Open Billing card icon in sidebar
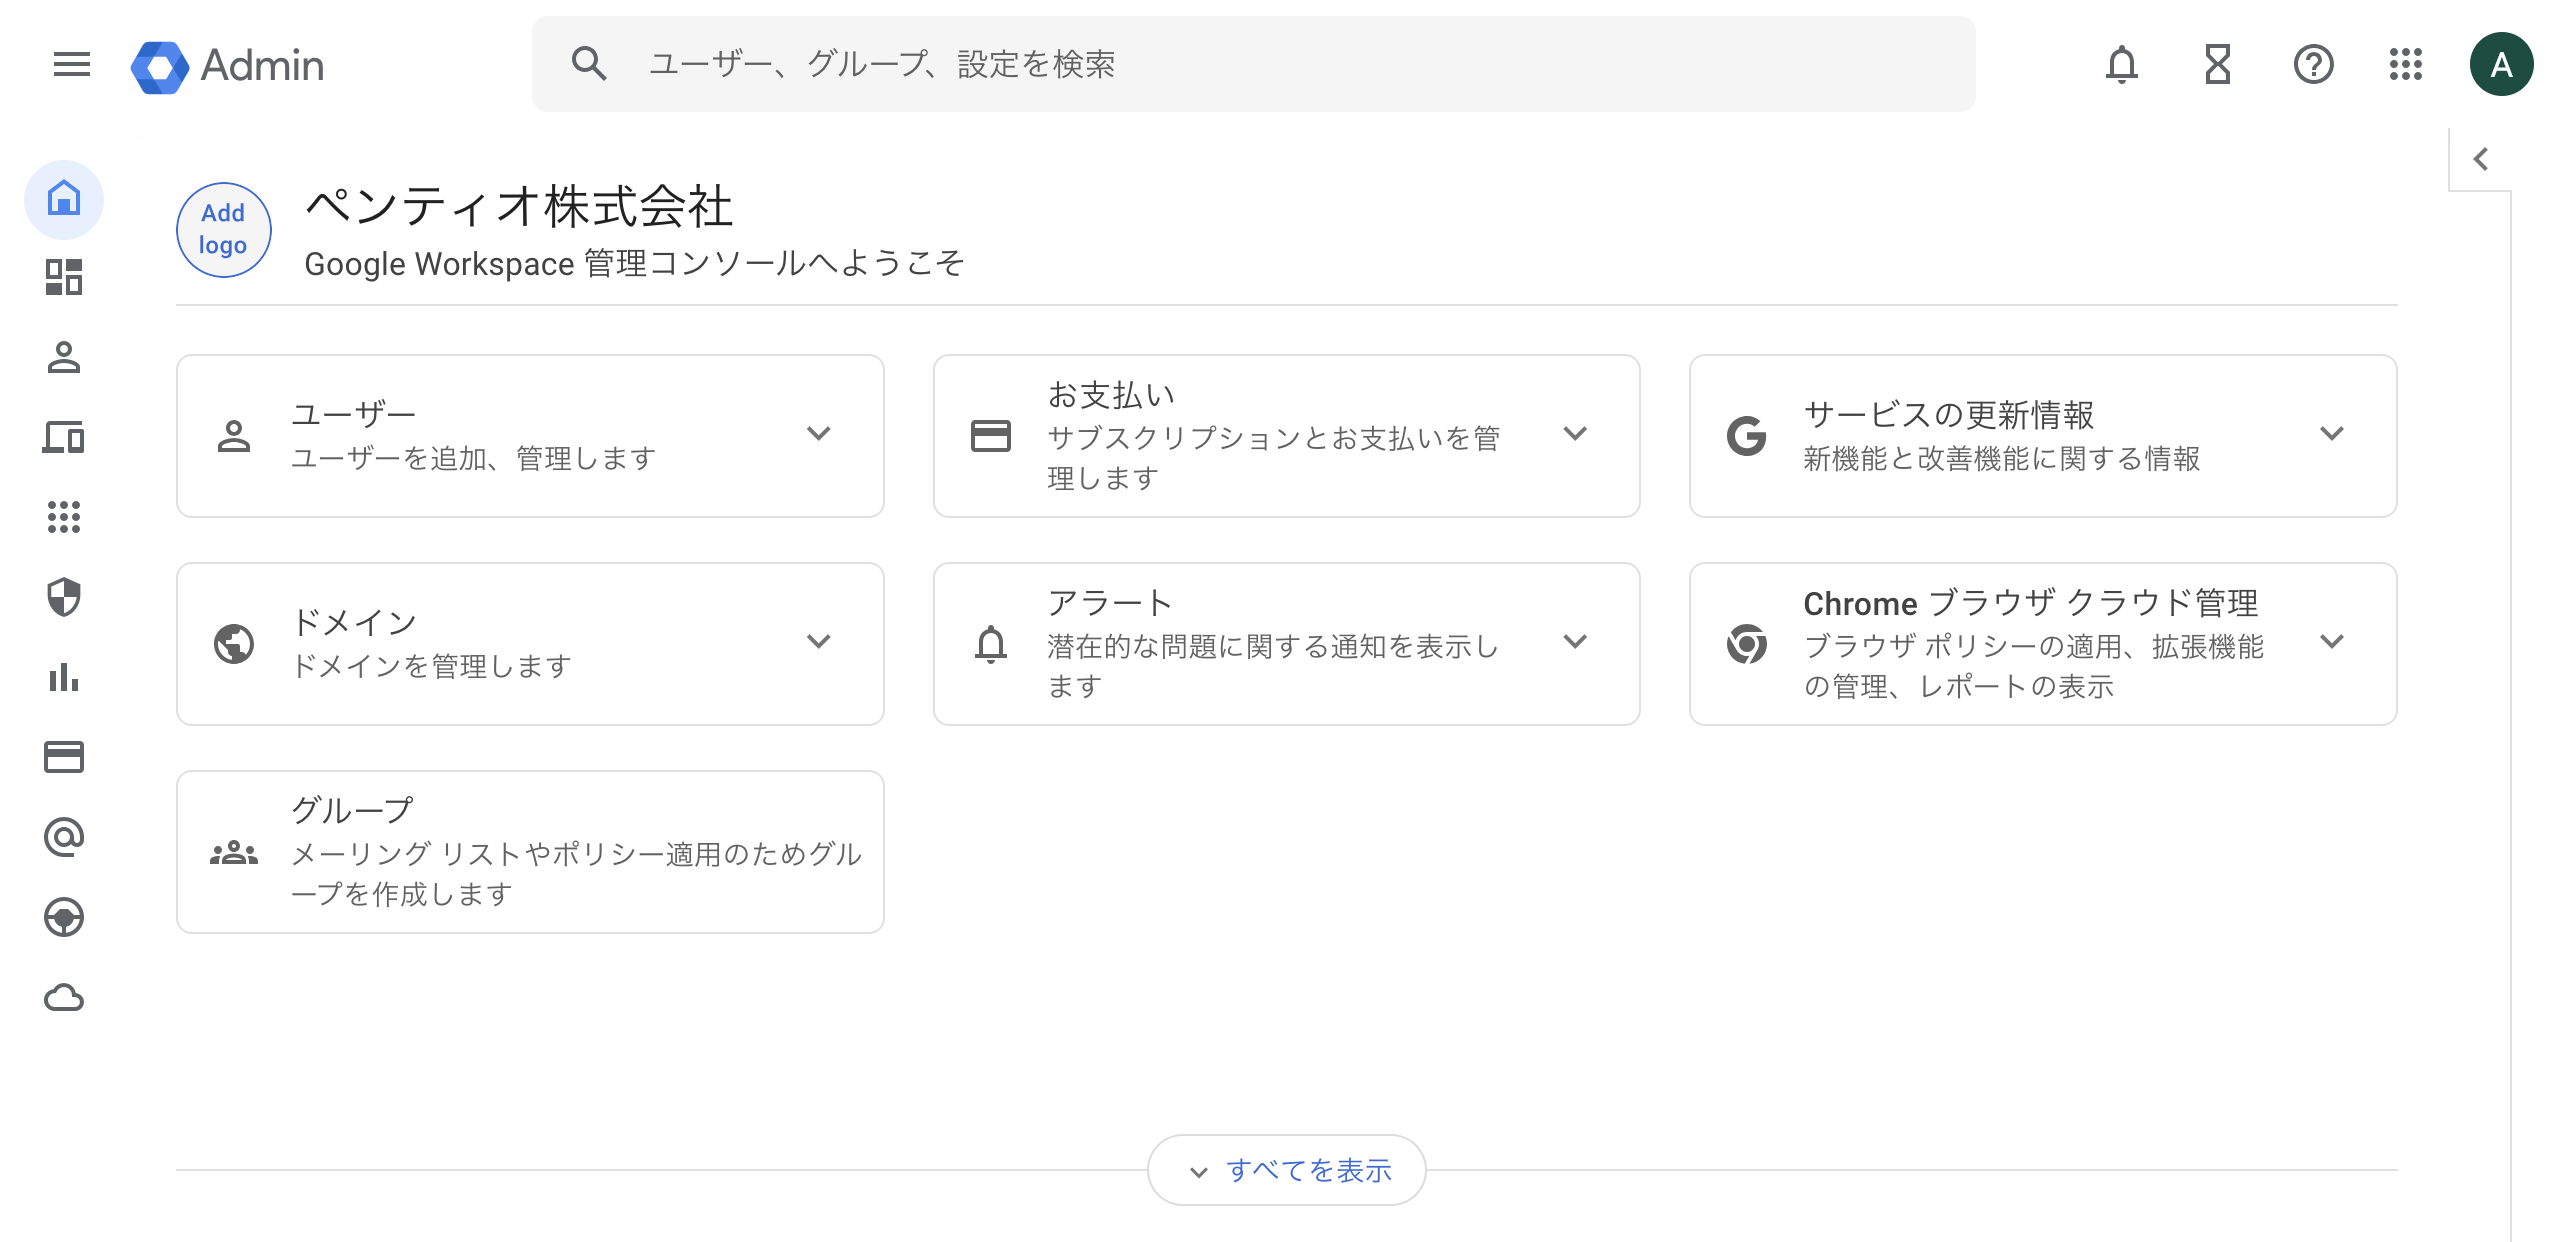Image resolution: width=2564 pixels, height=1242 pixels. (x=64, y=757)
